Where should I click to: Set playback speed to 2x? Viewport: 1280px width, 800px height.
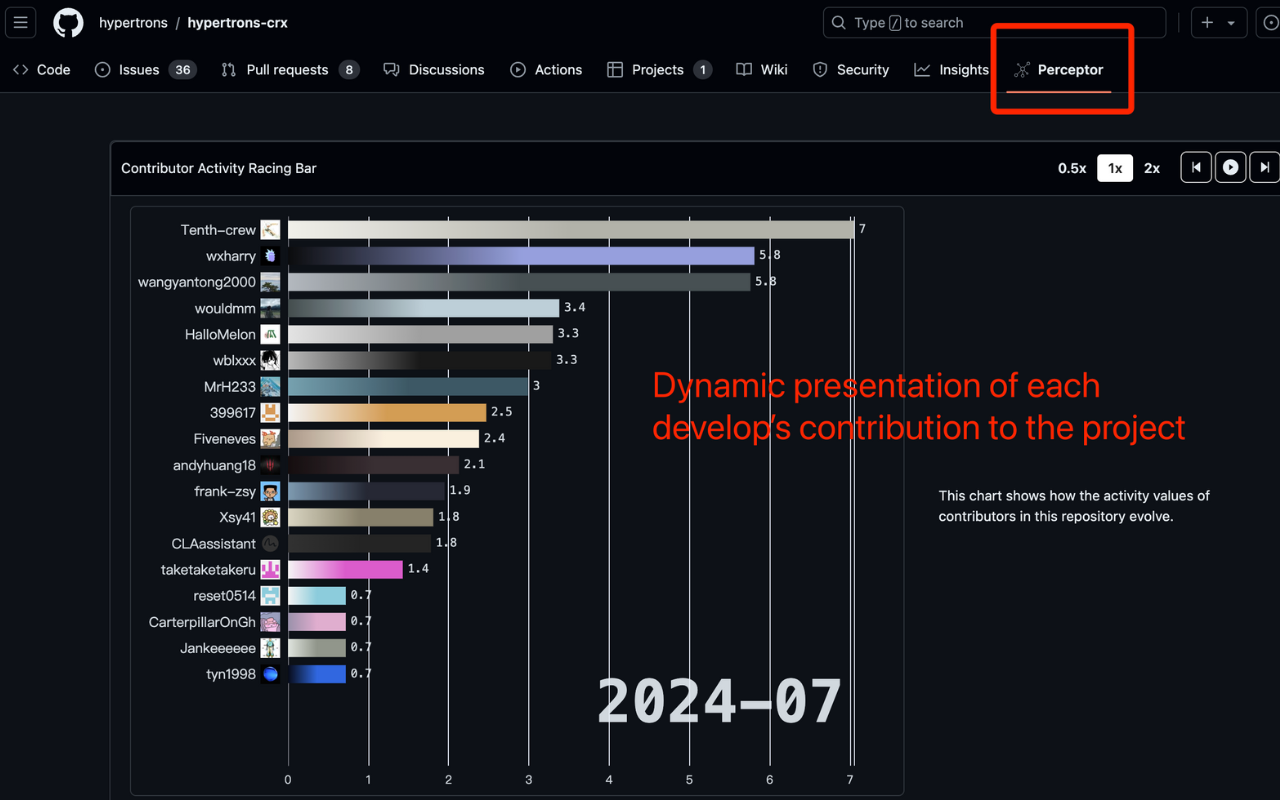pos(1152,168)
